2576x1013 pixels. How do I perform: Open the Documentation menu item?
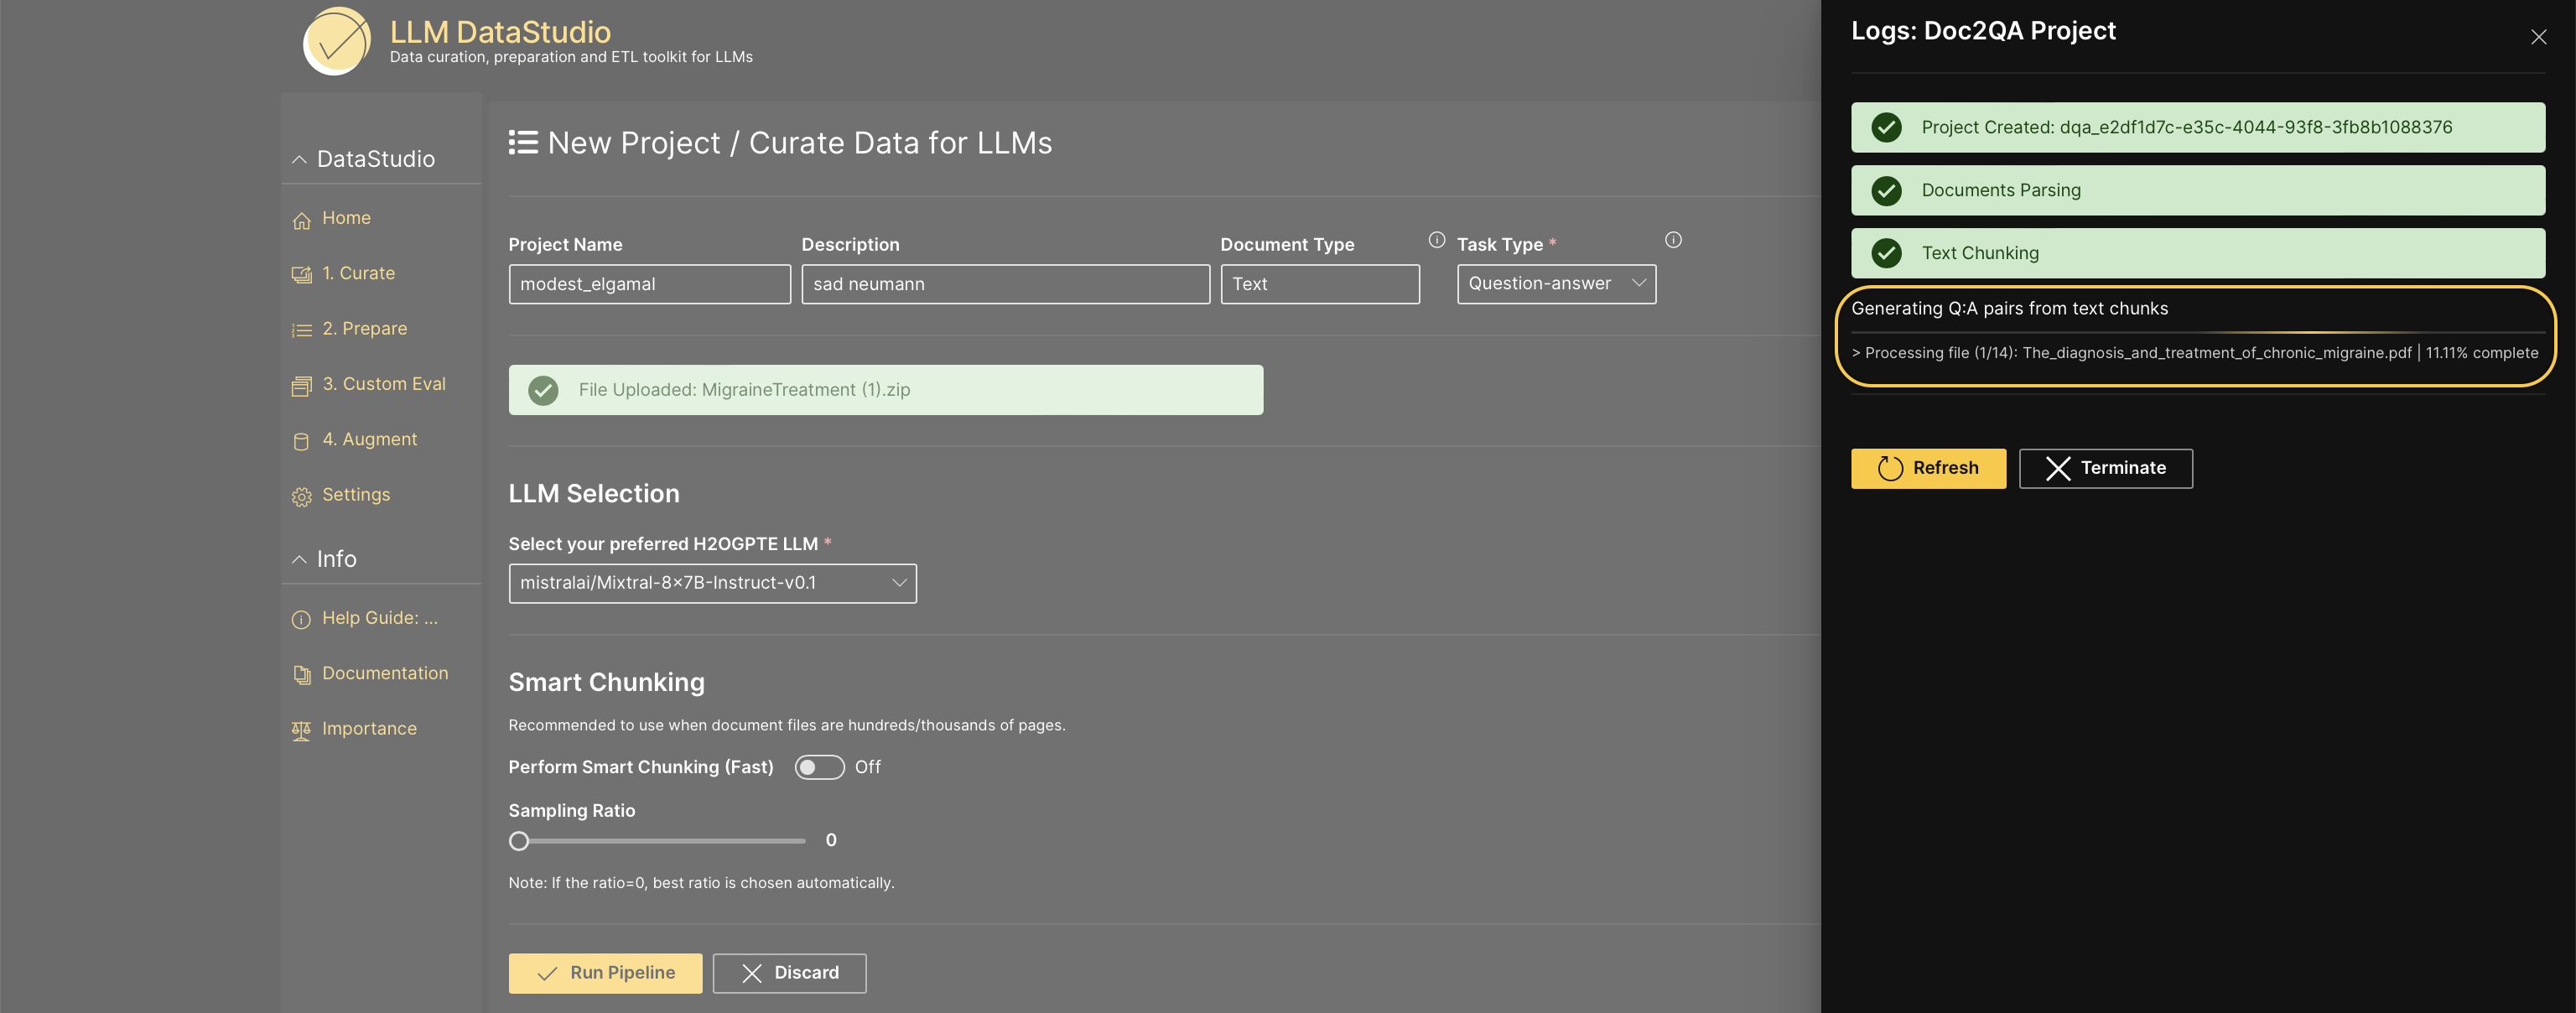(x=384, y=673)
